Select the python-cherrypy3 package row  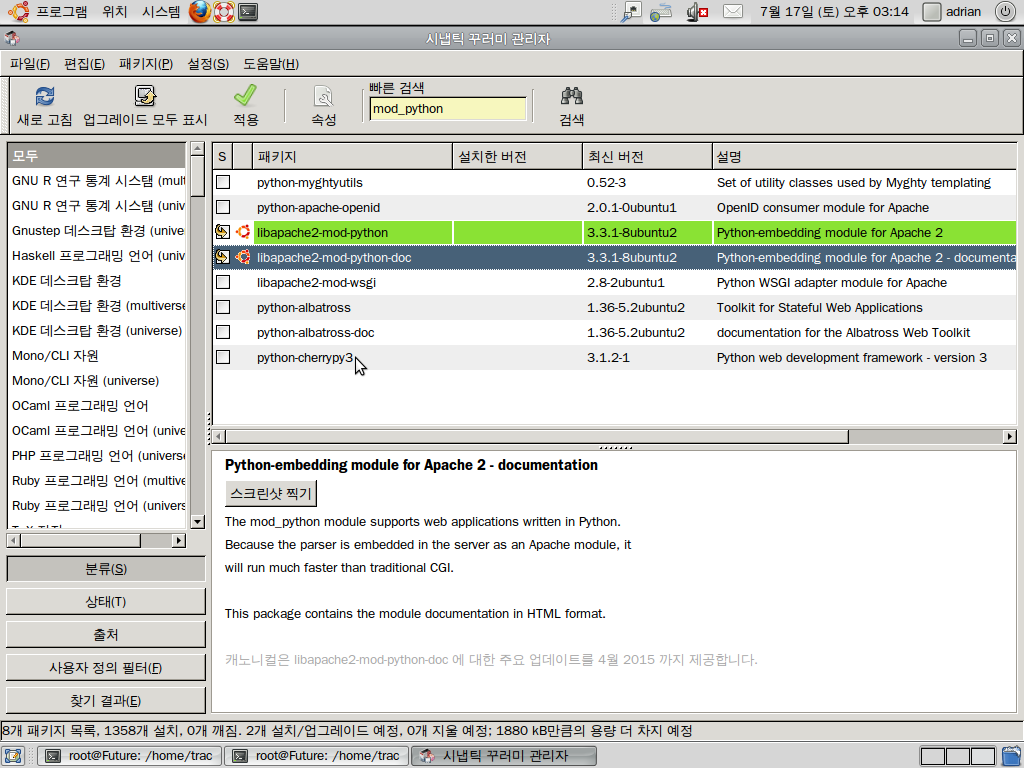pyautogui.click(x=615, y=357)
